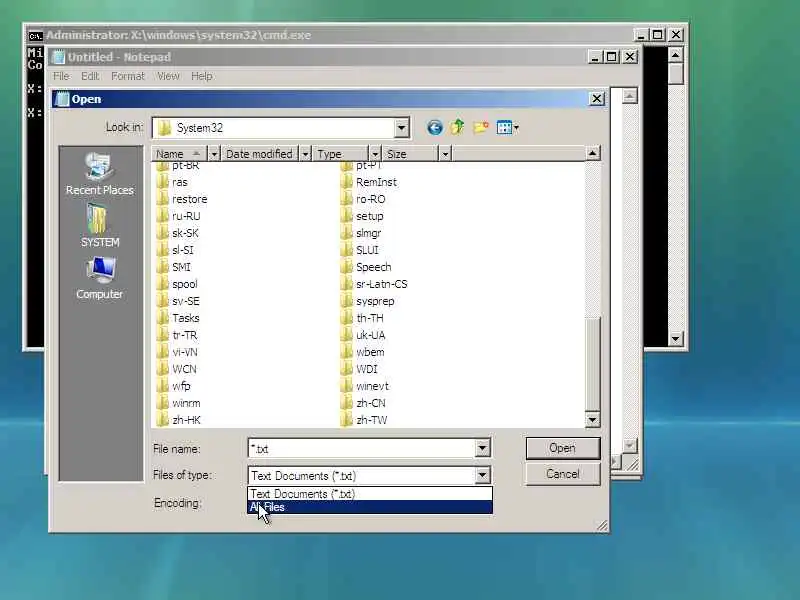Click the Open button

tap(563, 448)
